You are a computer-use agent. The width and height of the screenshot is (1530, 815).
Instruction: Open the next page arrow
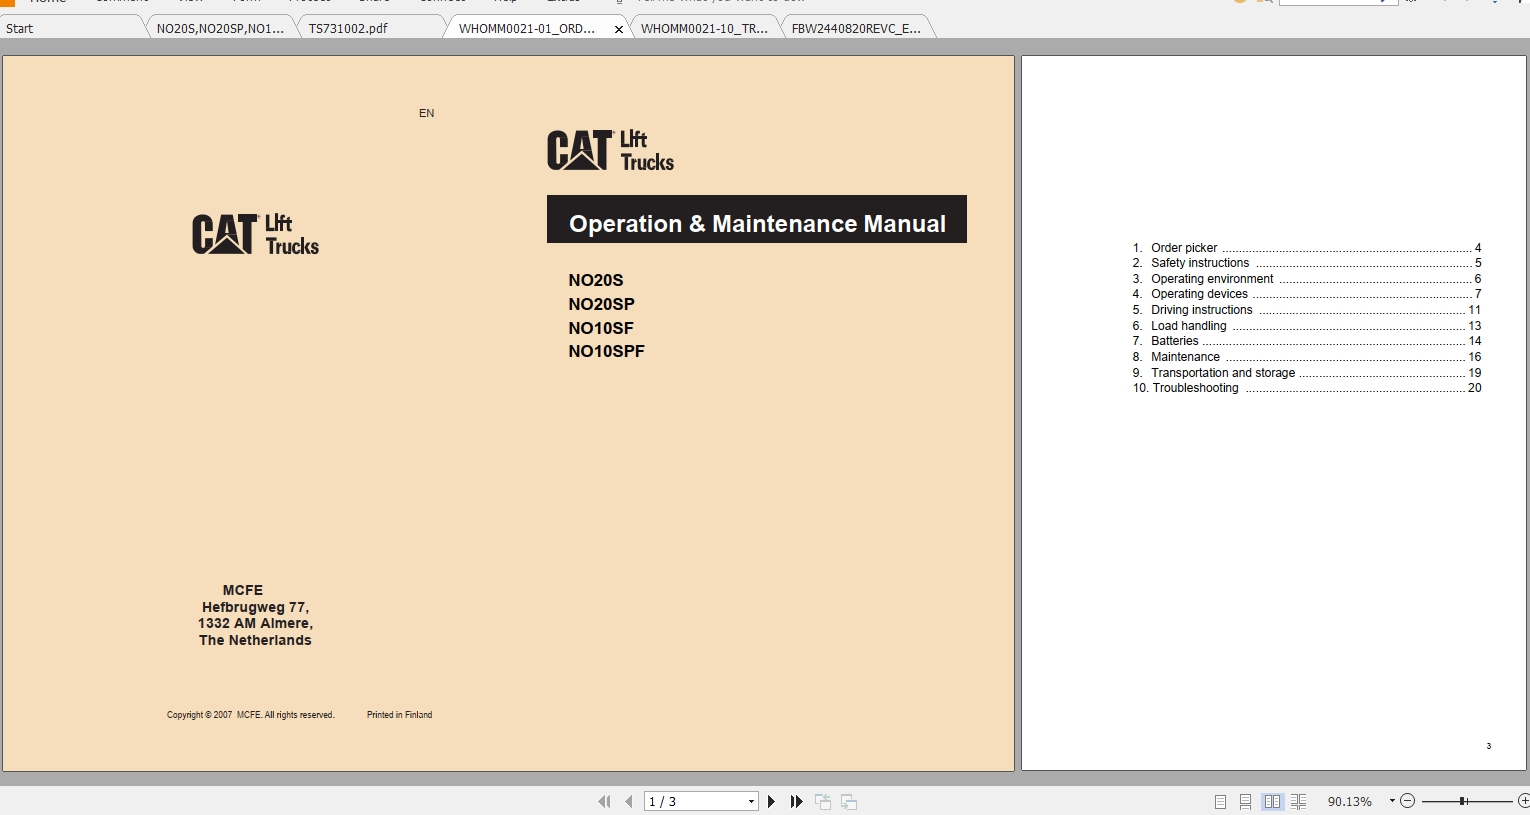(770, 801)
